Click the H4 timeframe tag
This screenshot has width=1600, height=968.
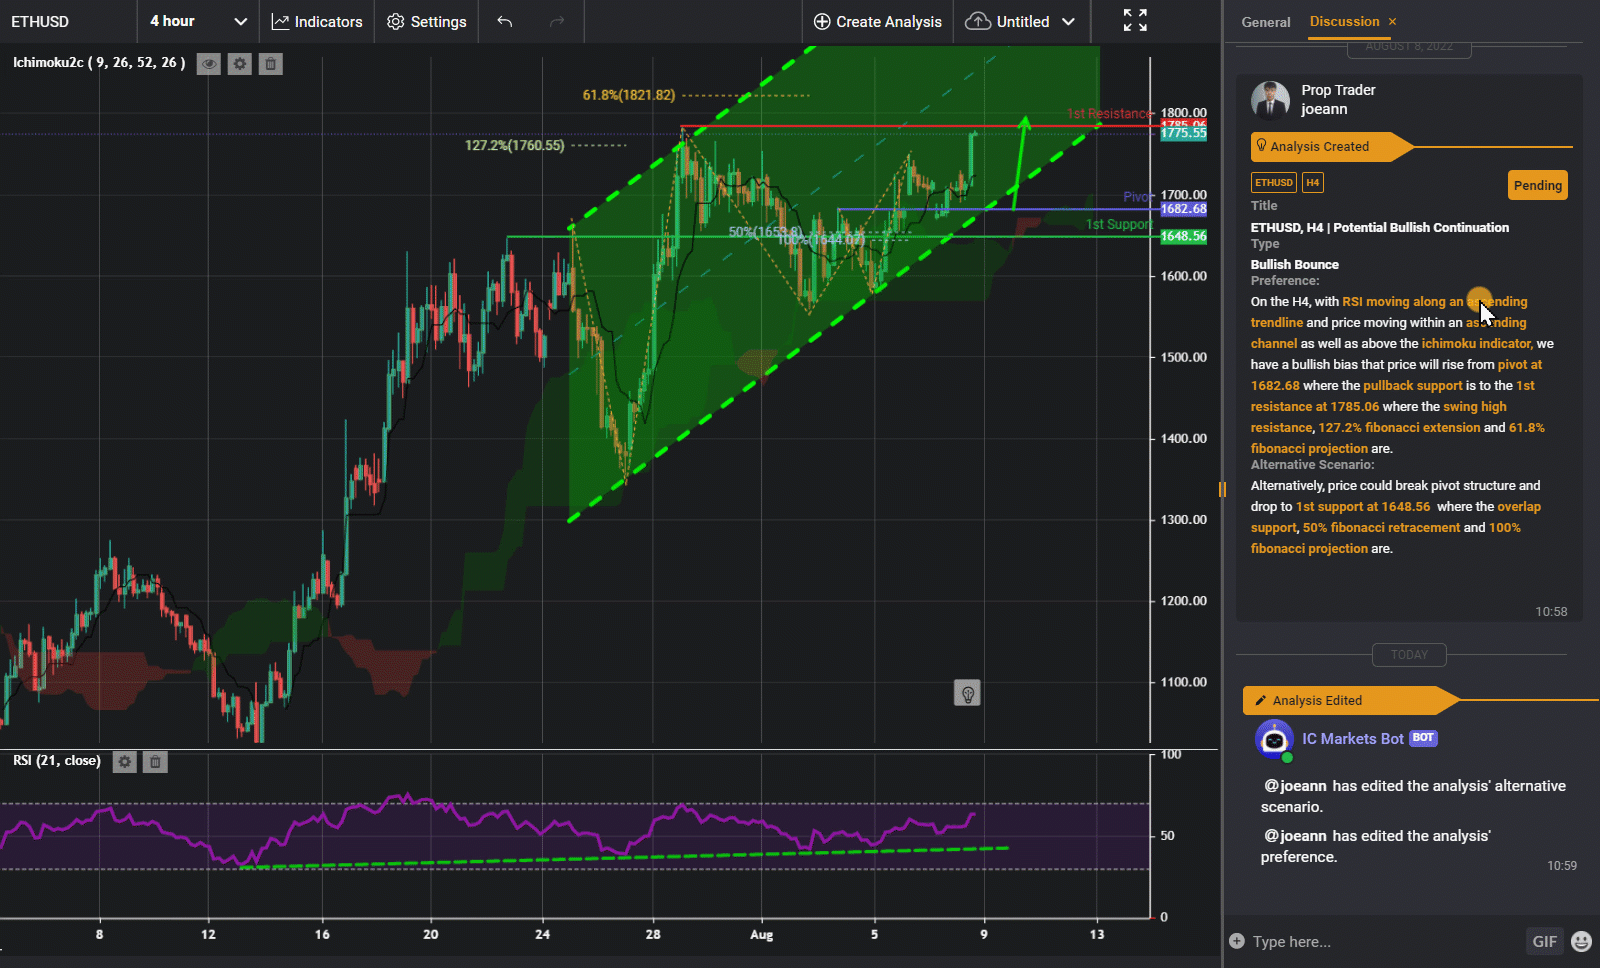tap(1313, 182)
